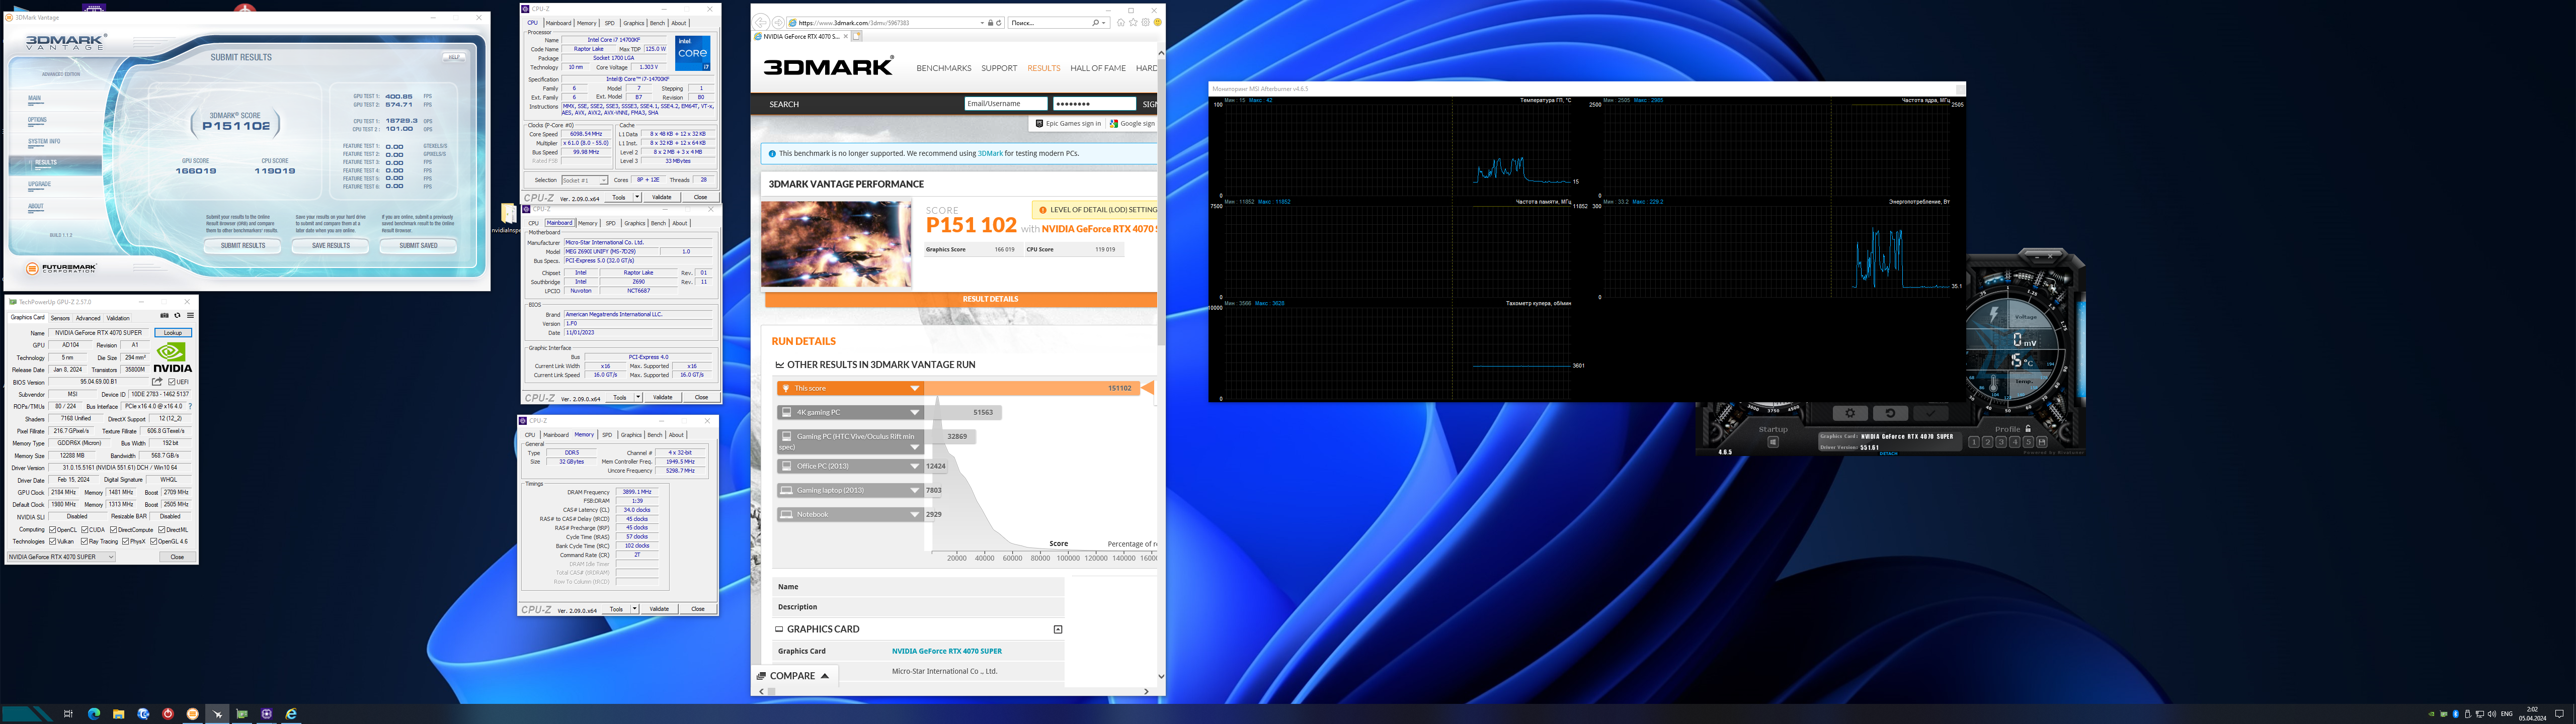Click browser gear tools icon
The image size is (2576, 724).
[1146, 22]
